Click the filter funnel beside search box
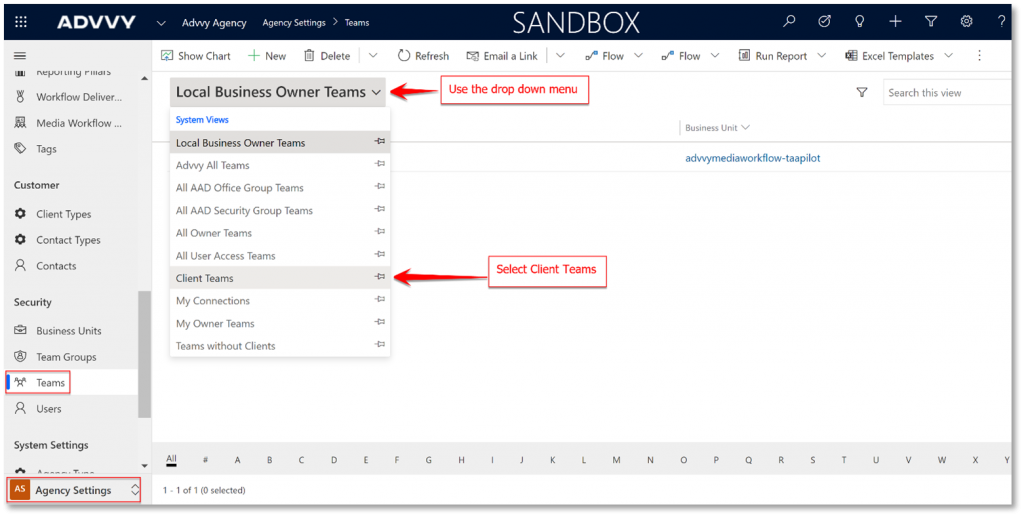Image resolution: width=1024 pixels, height=517 pixels. [862, 92]
